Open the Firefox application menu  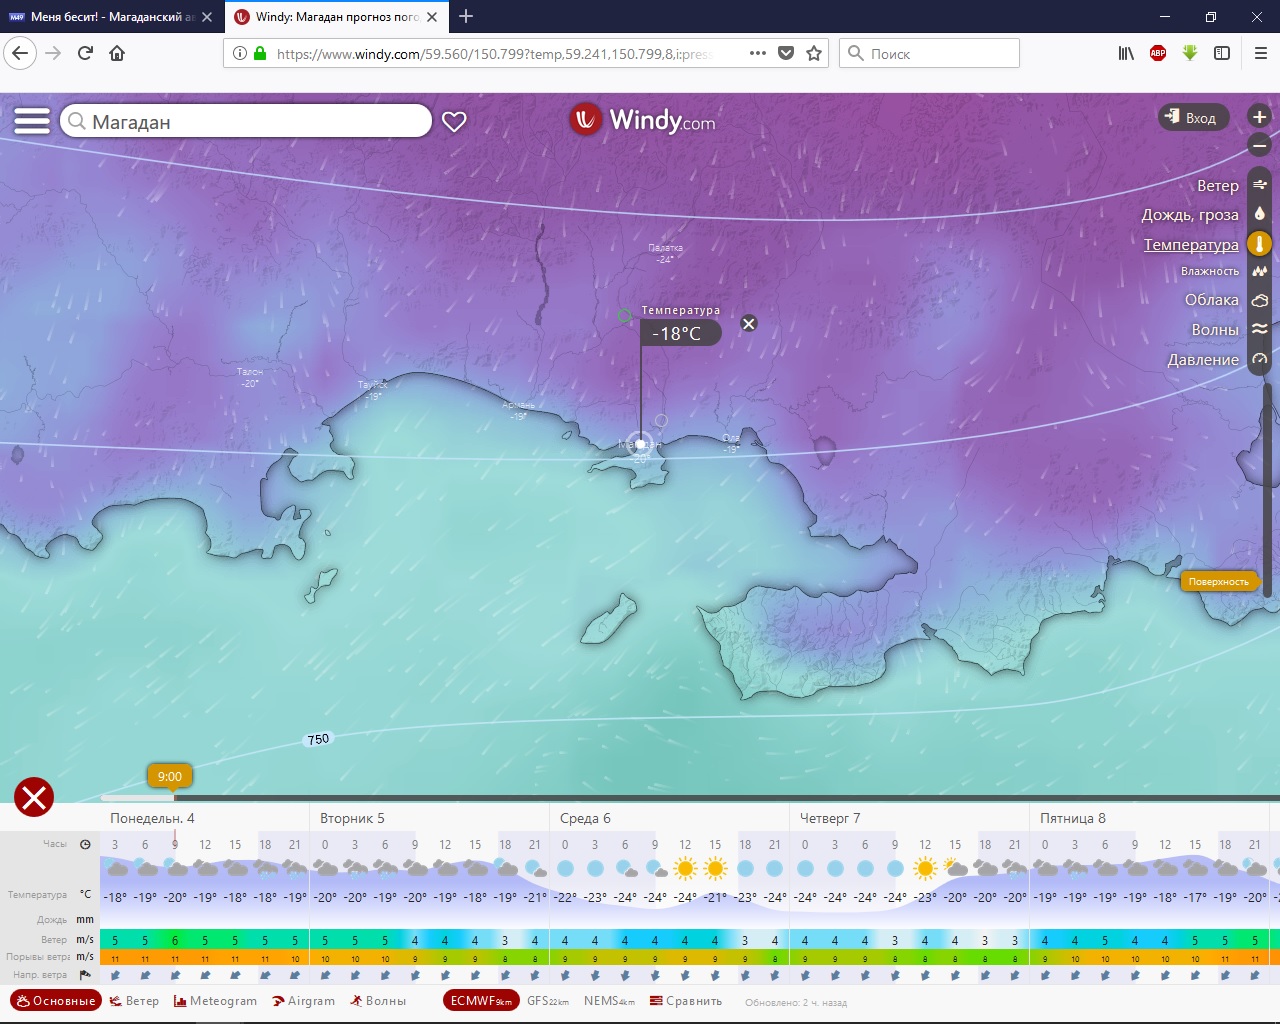(x=1260, y=53)
